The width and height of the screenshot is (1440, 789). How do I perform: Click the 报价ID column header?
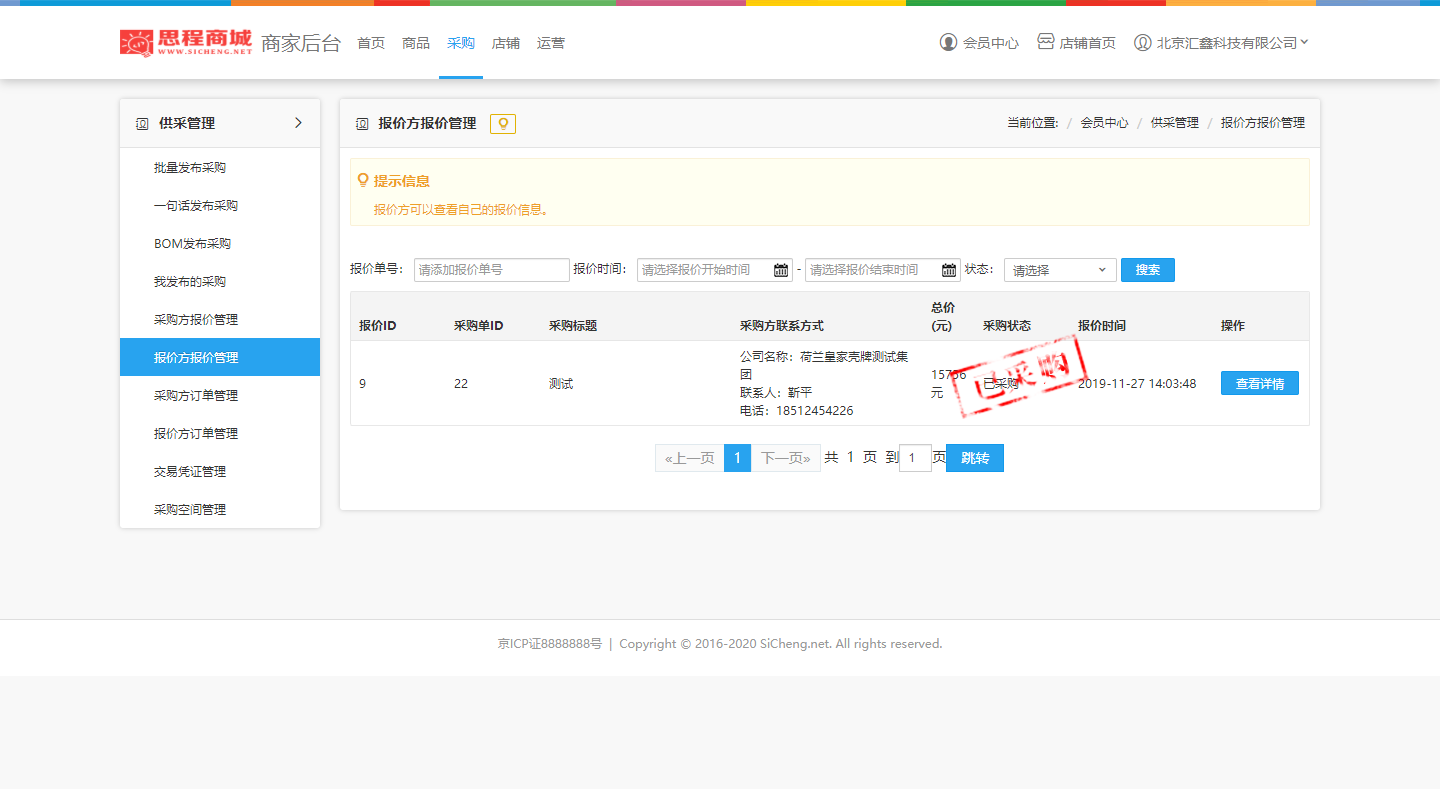click(378, 326)
